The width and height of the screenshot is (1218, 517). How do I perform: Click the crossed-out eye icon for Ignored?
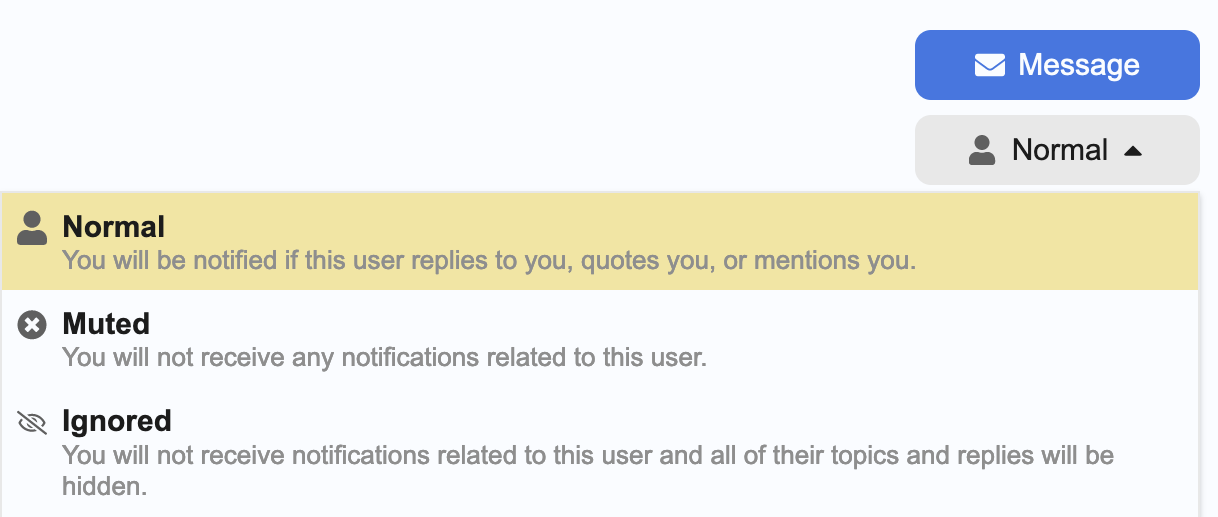[33, 422]
